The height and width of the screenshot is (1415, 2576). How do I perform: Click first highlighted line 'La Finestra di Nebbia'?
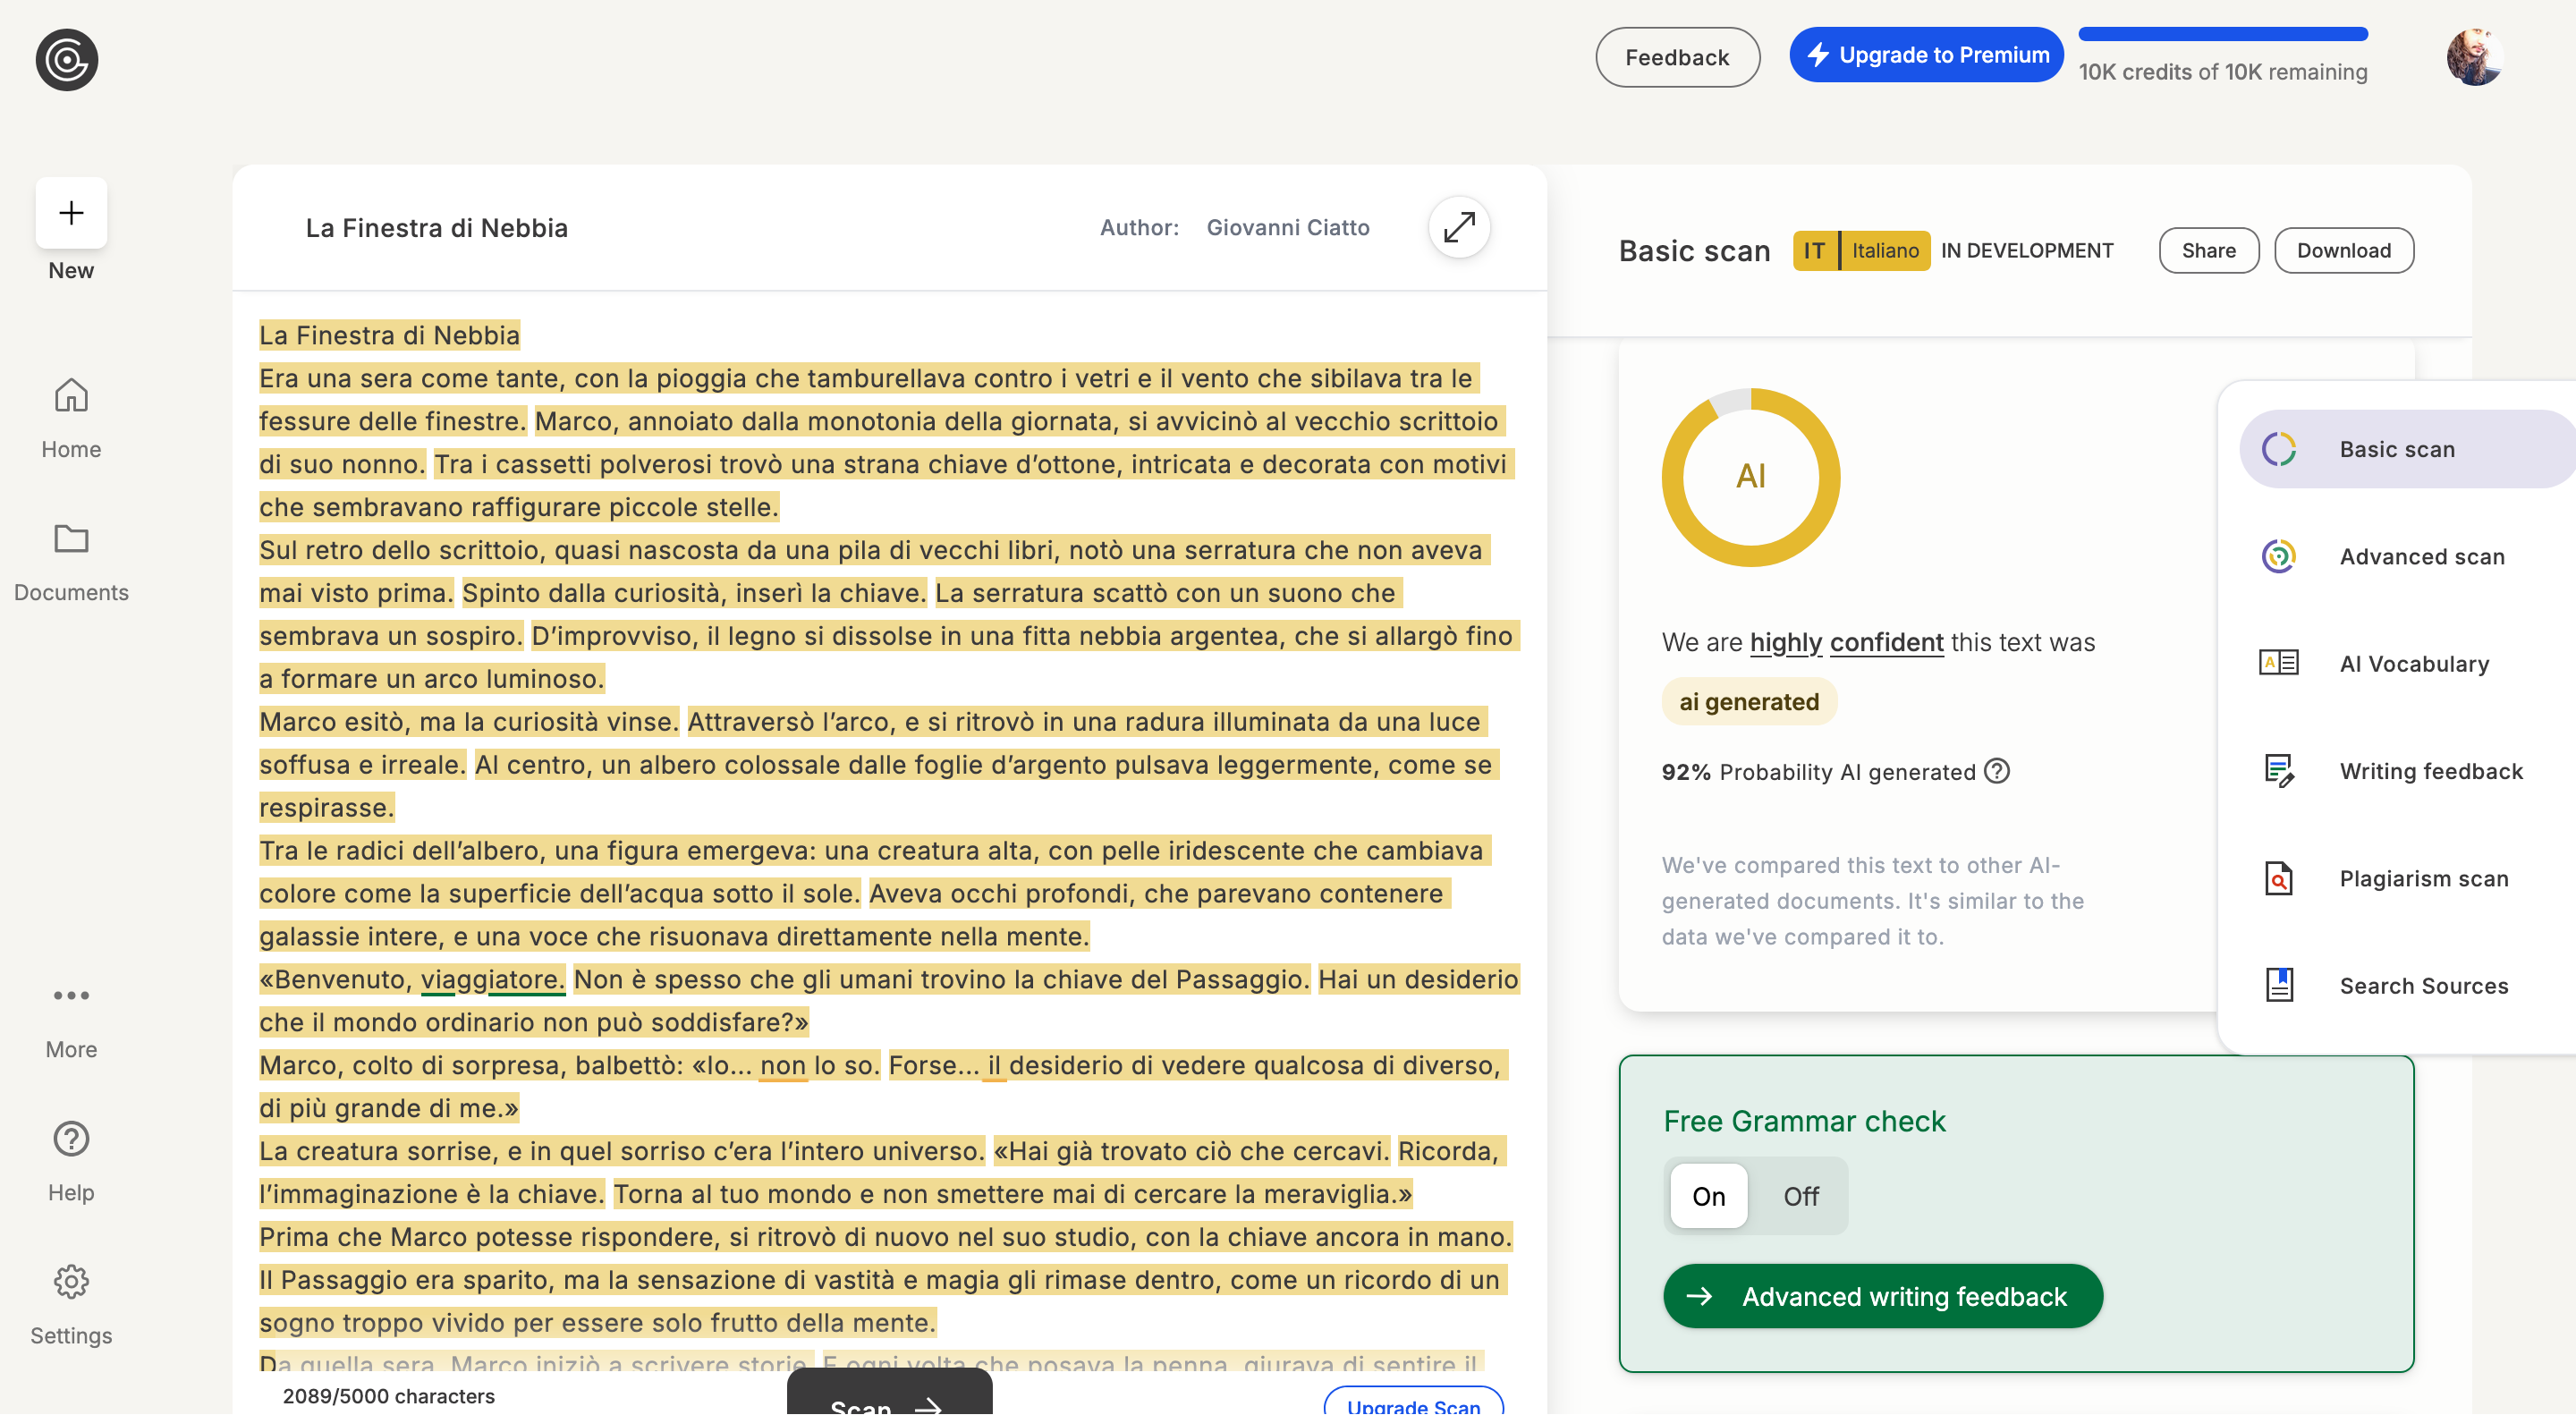[x=390, y=335]
